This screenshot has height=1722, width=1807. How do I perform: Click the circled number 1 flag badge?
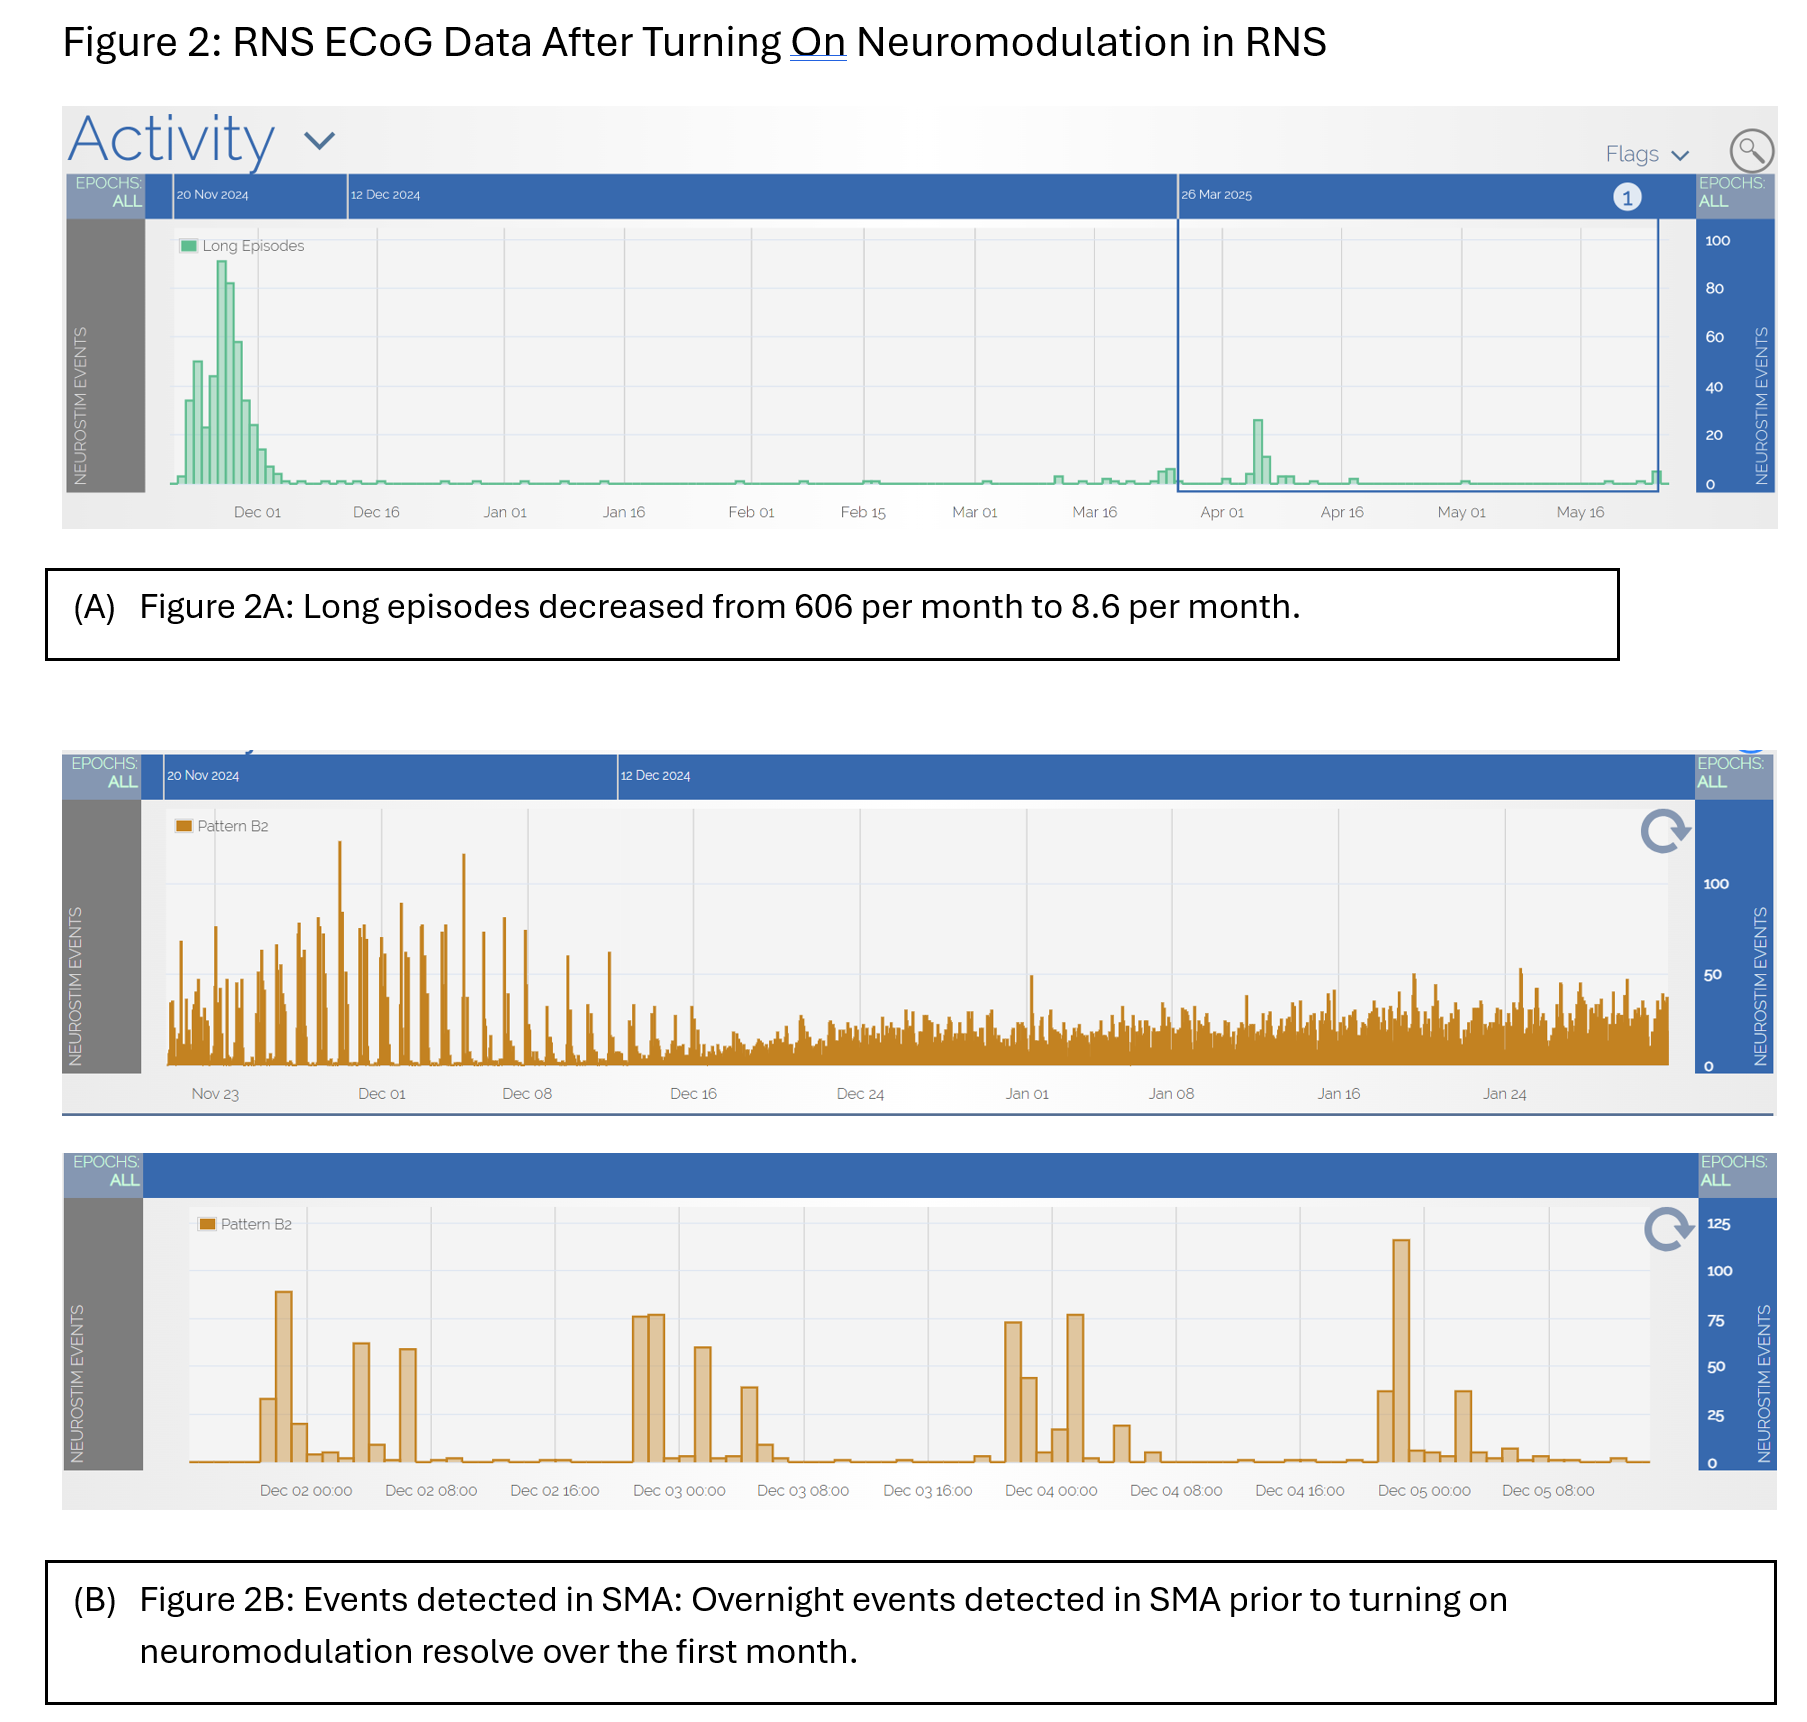[1627, 197]
